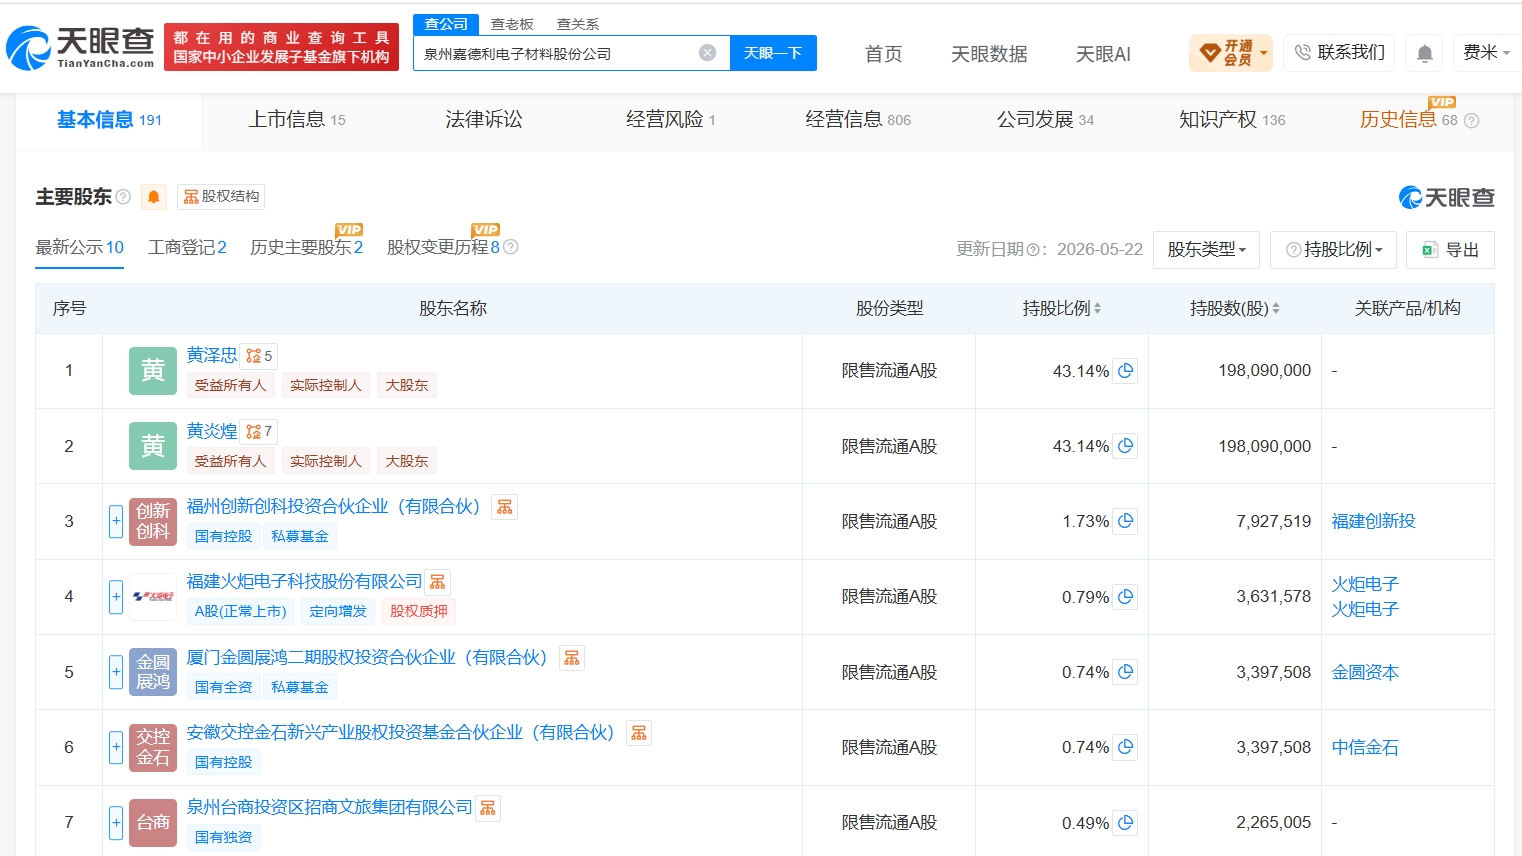Go to 首页 in top navigation
Viewport: 1522px width, 856px height.
point(883,54)
